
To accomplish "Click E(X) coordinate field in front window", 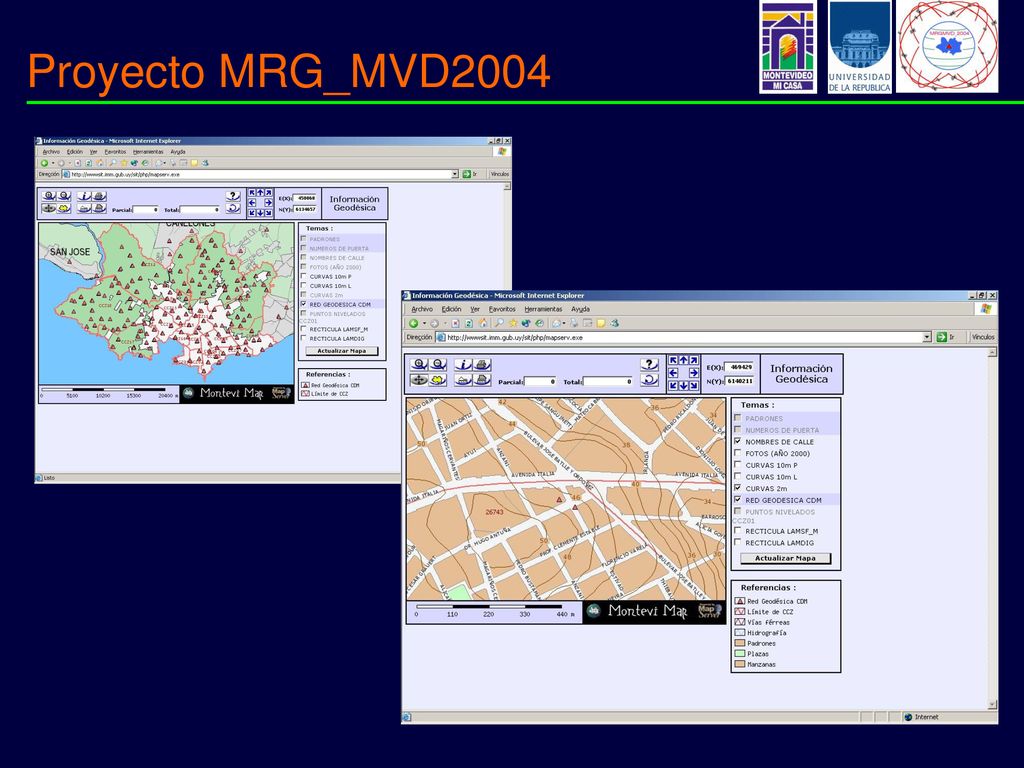I will tap(739, 367).
